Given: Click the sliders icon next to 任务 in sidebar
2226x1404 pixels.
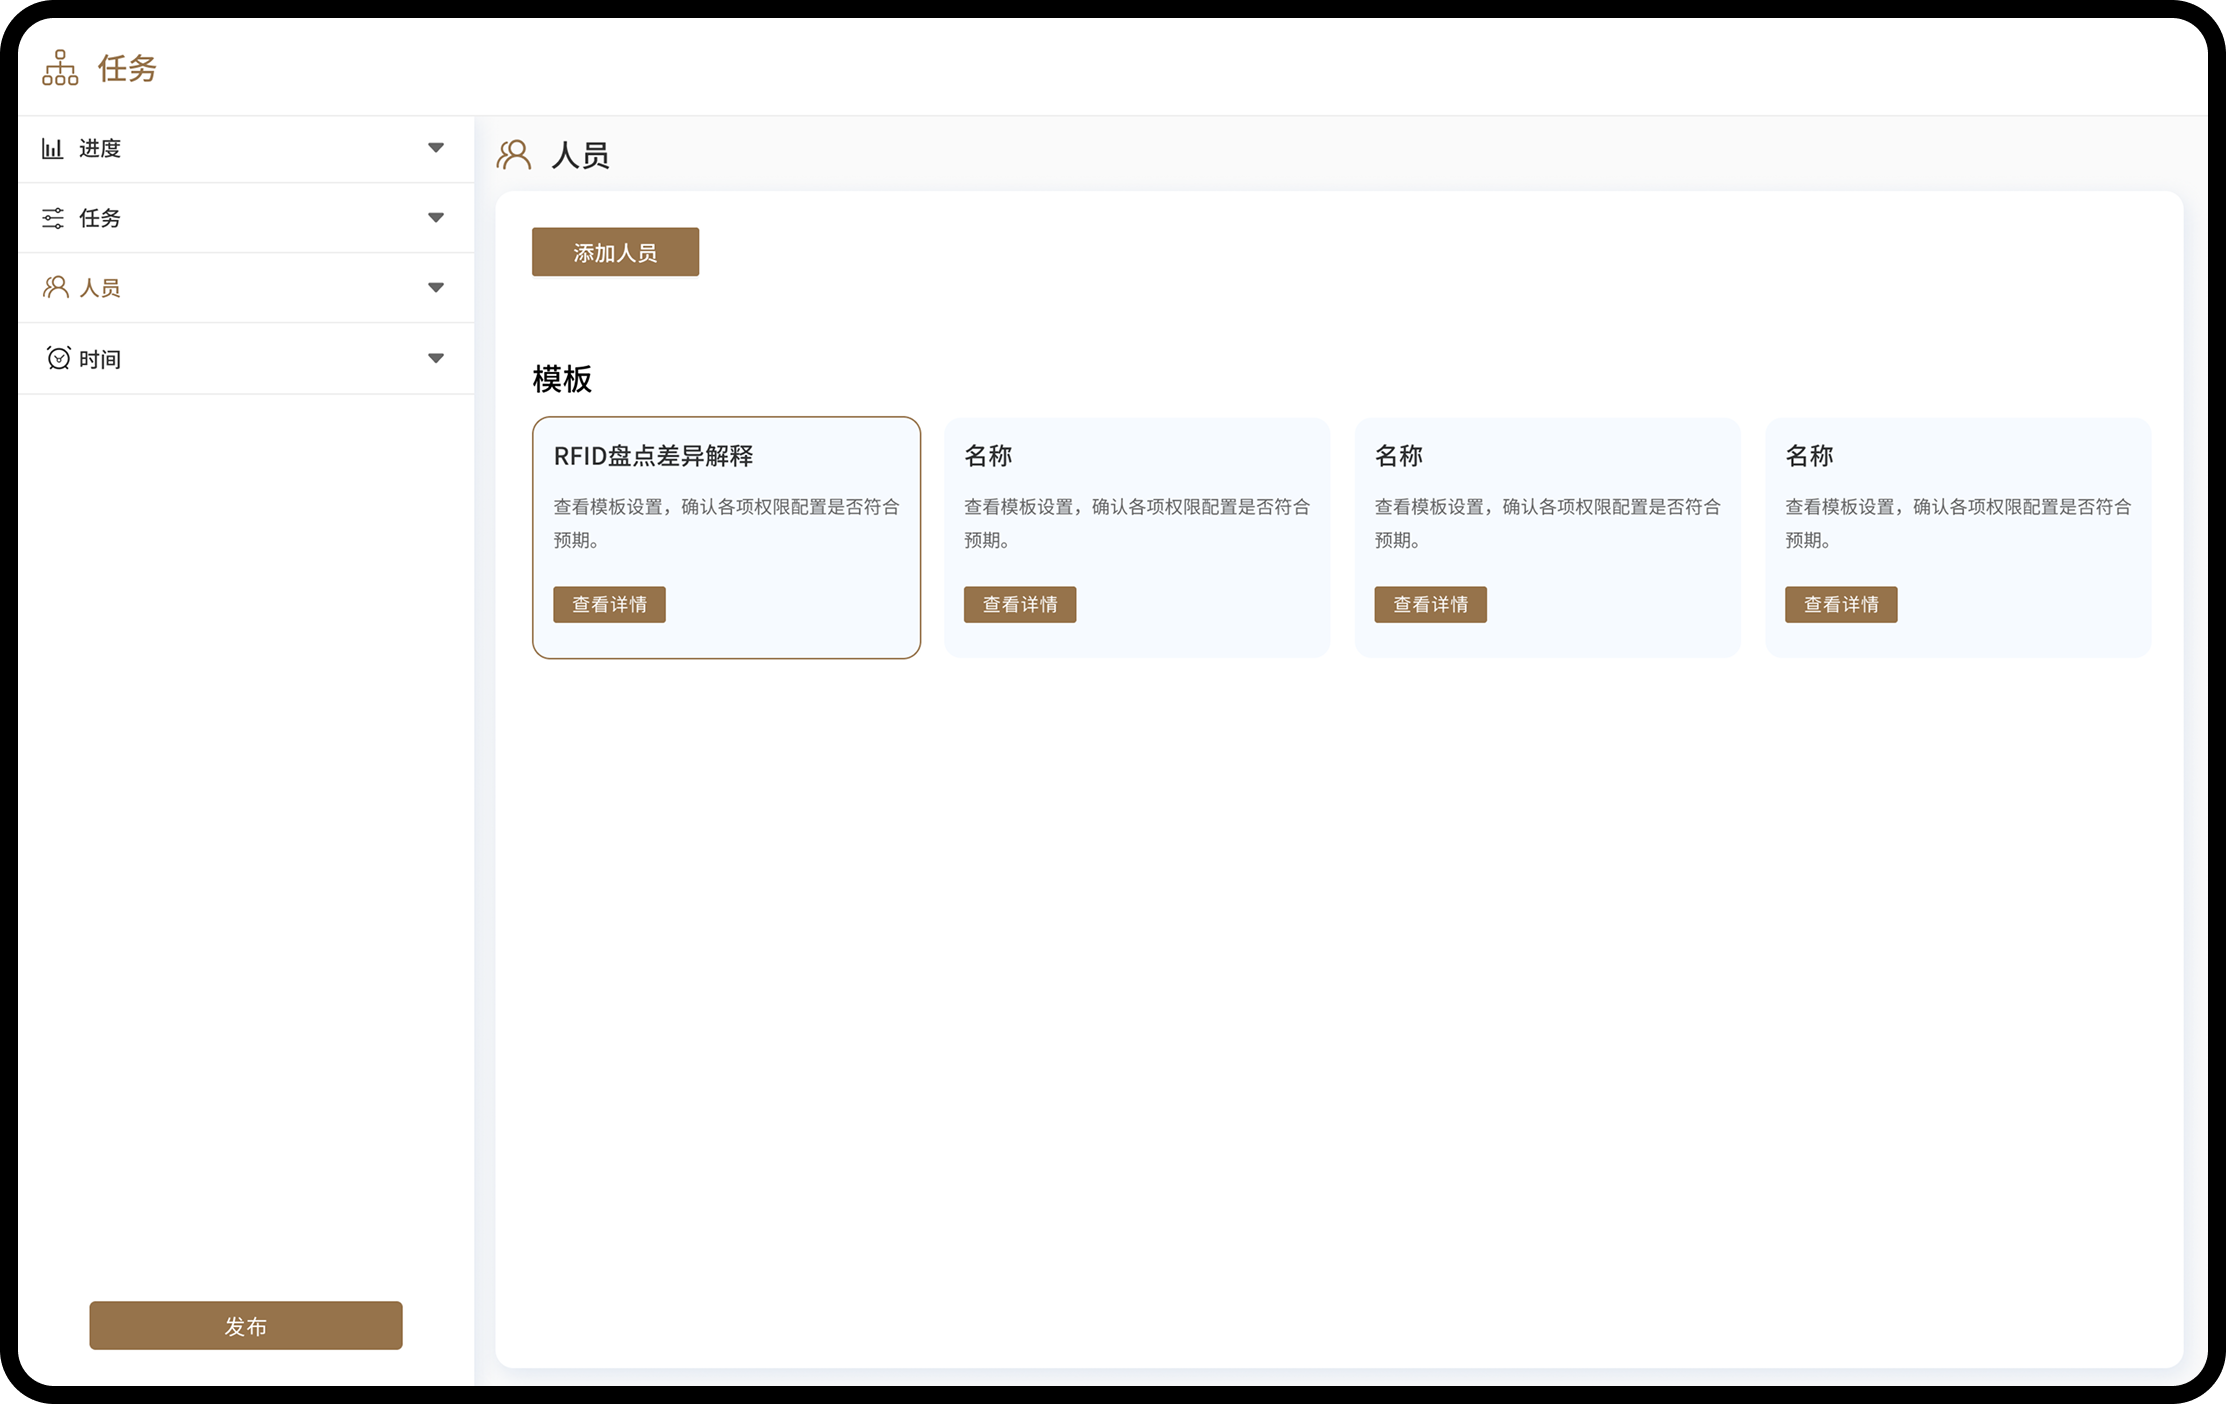Looking at the screenshot, I should click(x=52, y=218).
